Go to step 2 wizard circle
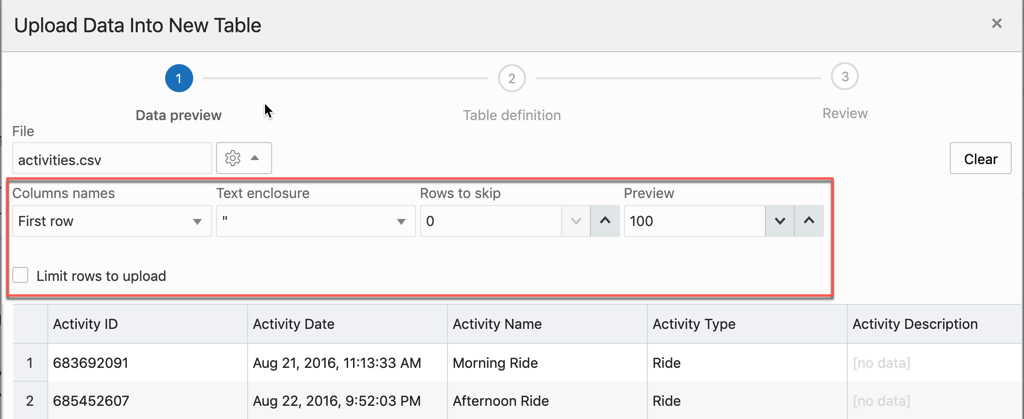This screenshot has height=419, width=1024. click(512, 78)
